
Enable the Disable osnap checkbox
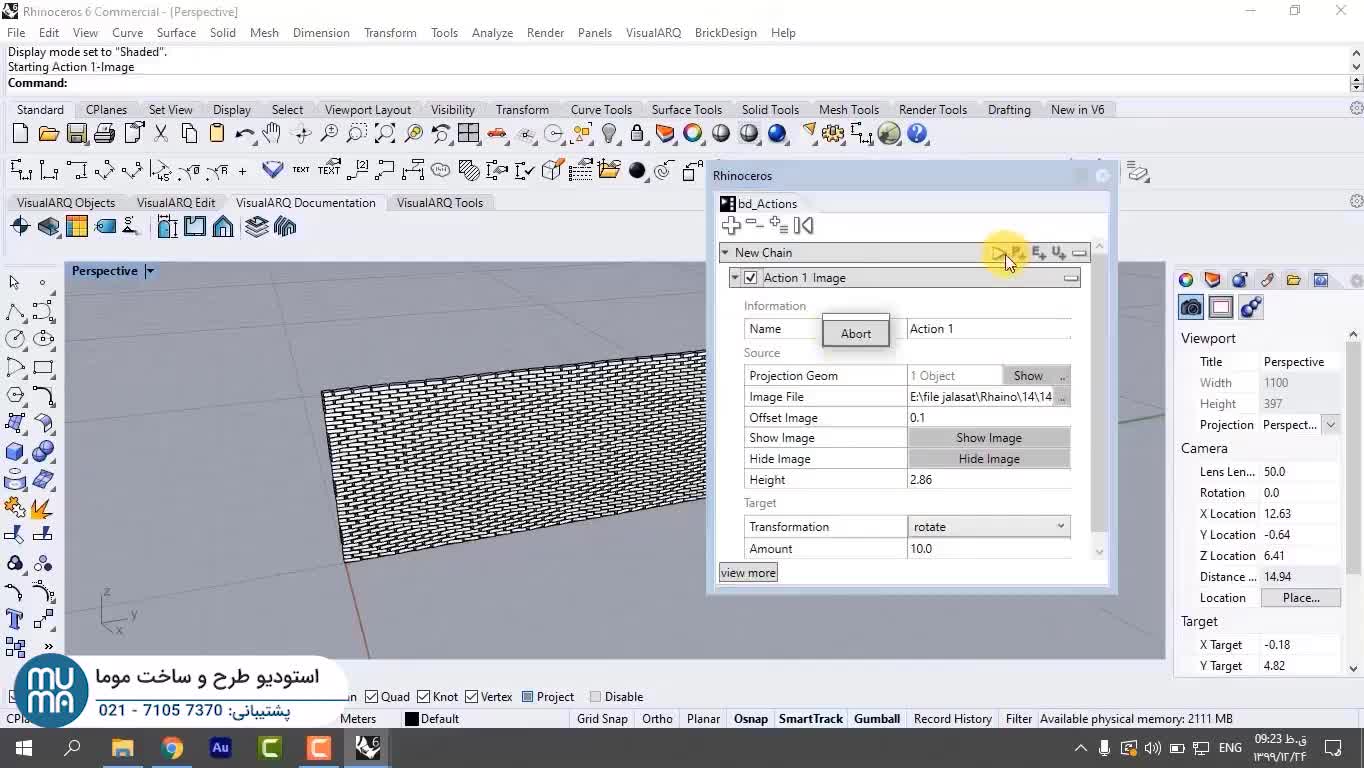click(x=595, y=697)
